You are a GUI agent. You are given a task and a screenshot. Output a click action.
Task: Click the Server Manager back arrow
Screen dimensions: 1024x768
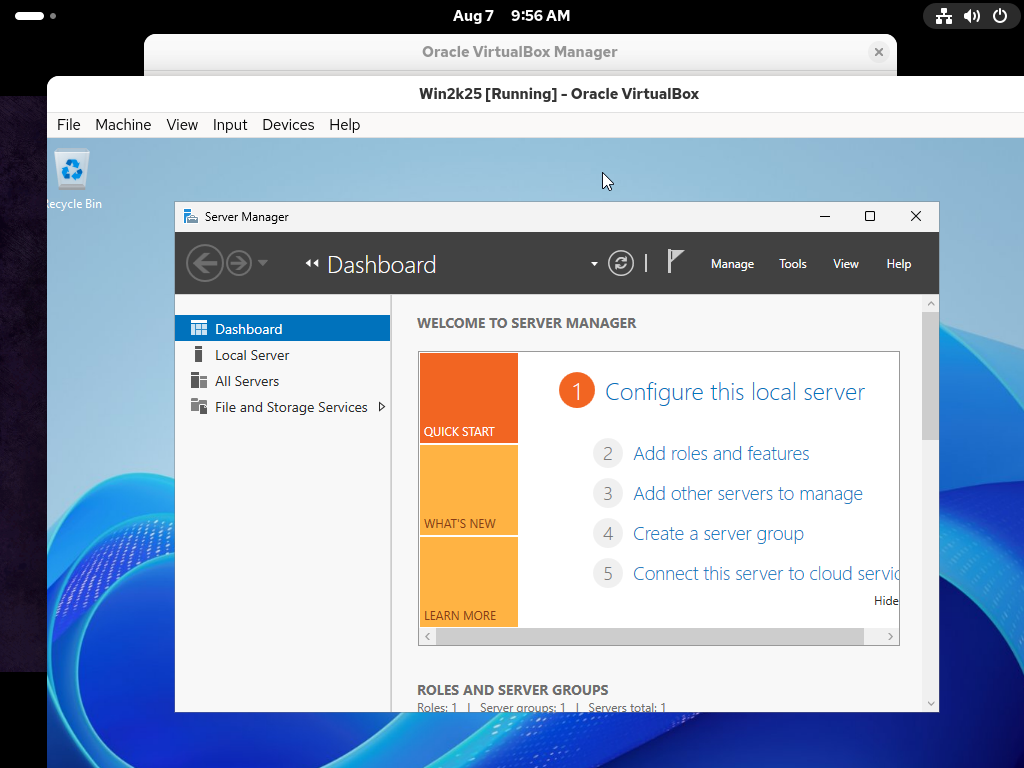tap(204, 264)
